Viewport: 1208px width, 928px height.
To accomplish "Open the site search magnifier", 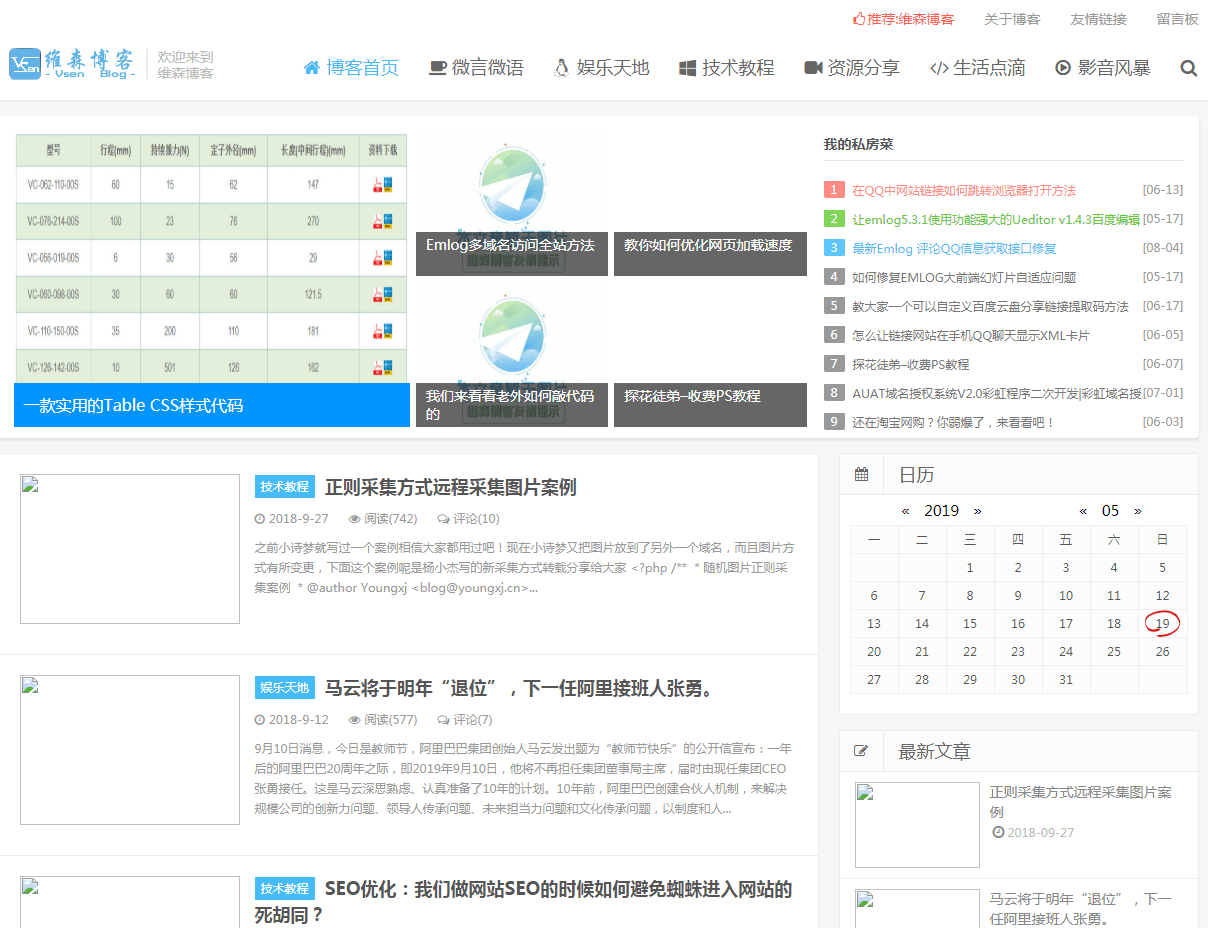I will (x=1188, y=68).
